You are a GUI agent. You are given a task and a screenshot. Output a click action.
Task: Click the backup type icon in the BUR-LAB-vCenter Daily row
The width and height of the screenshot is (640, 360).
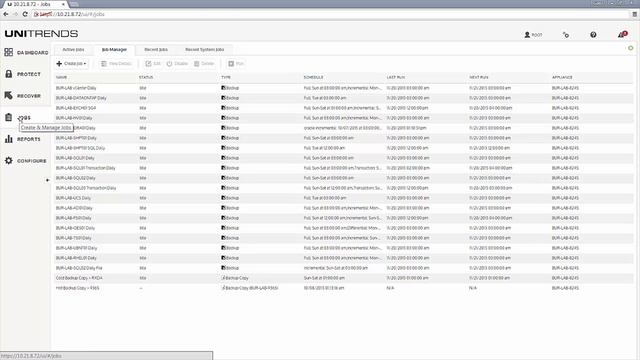point(223,88)
